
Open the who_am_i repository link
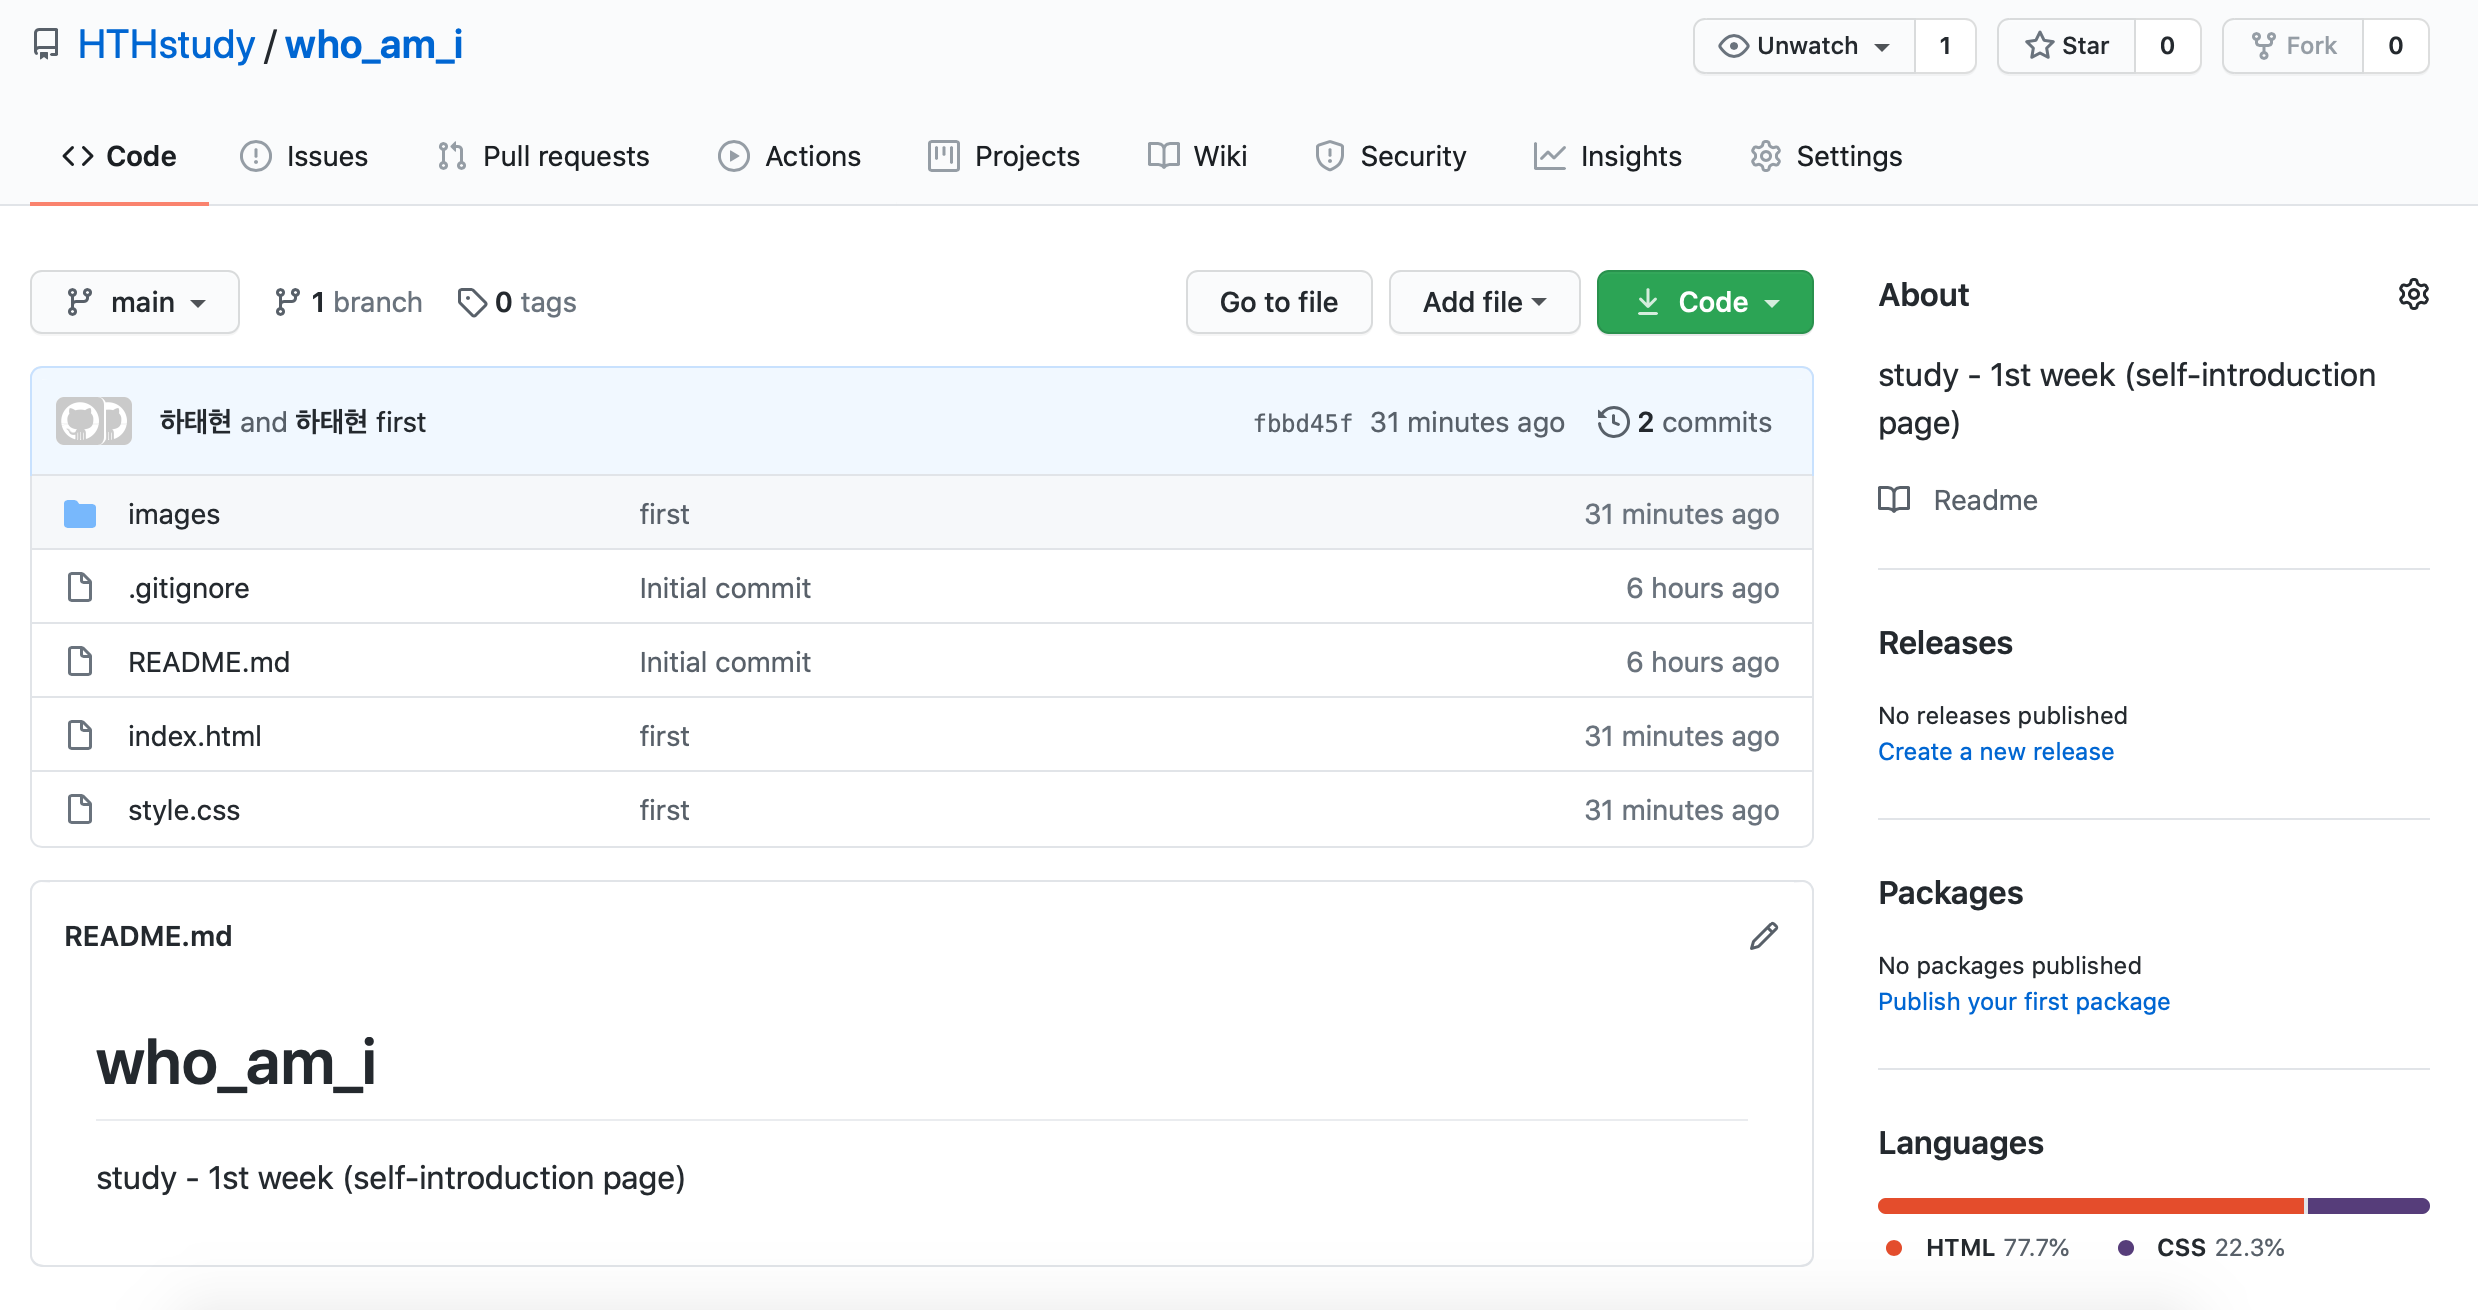pyautogui.click(x=374, y=45)
